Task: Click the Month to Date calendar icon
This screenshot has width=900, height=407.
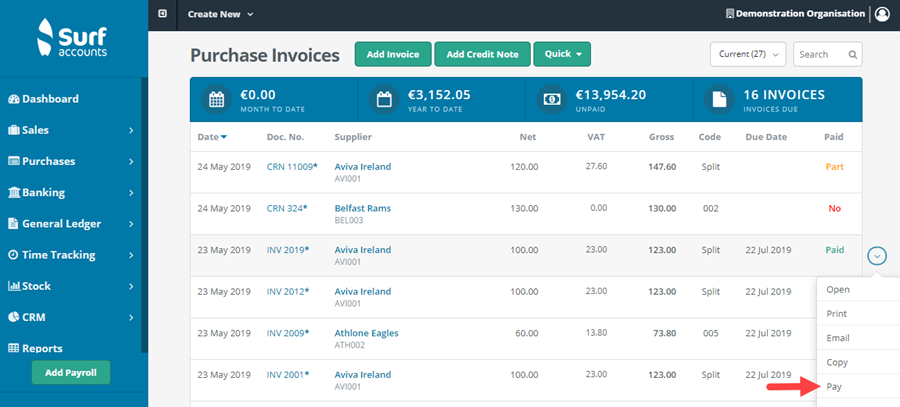Action: pos(216,100)
